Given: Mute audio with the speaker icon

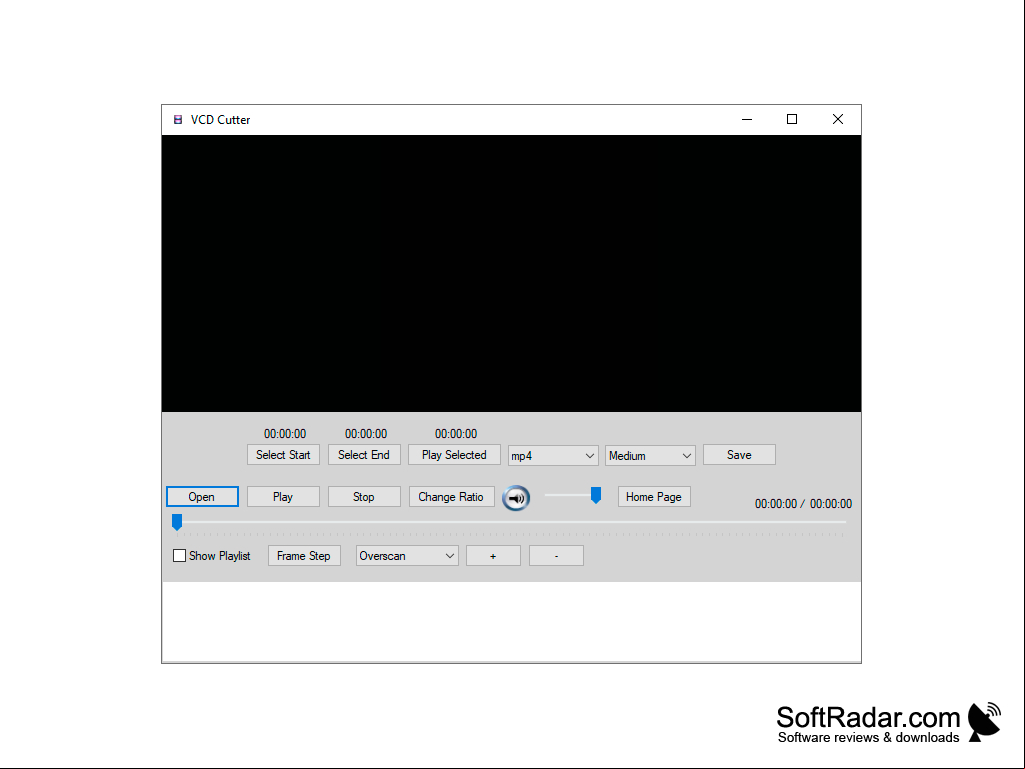Looking at the screenshot, I should [516, 498].
